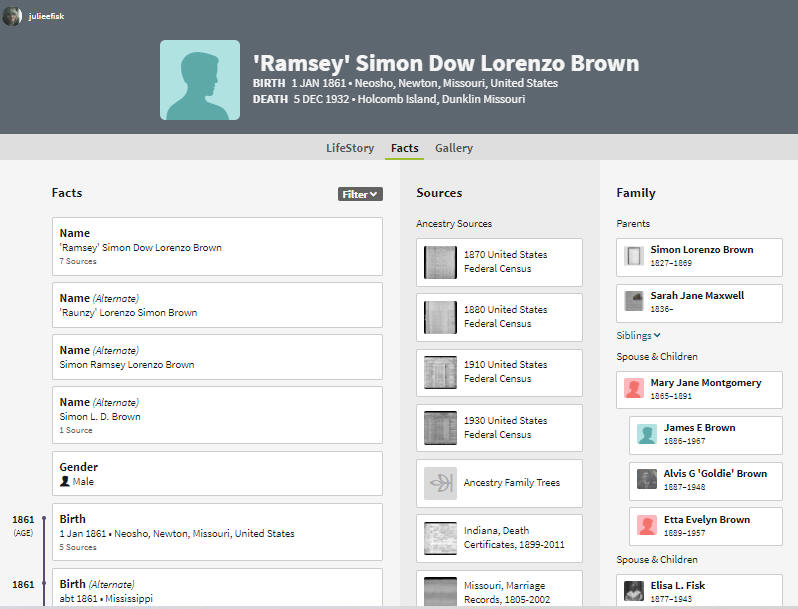
Task: Open Sarah Jane Maxwell's profile
Action: coord(699,303)
